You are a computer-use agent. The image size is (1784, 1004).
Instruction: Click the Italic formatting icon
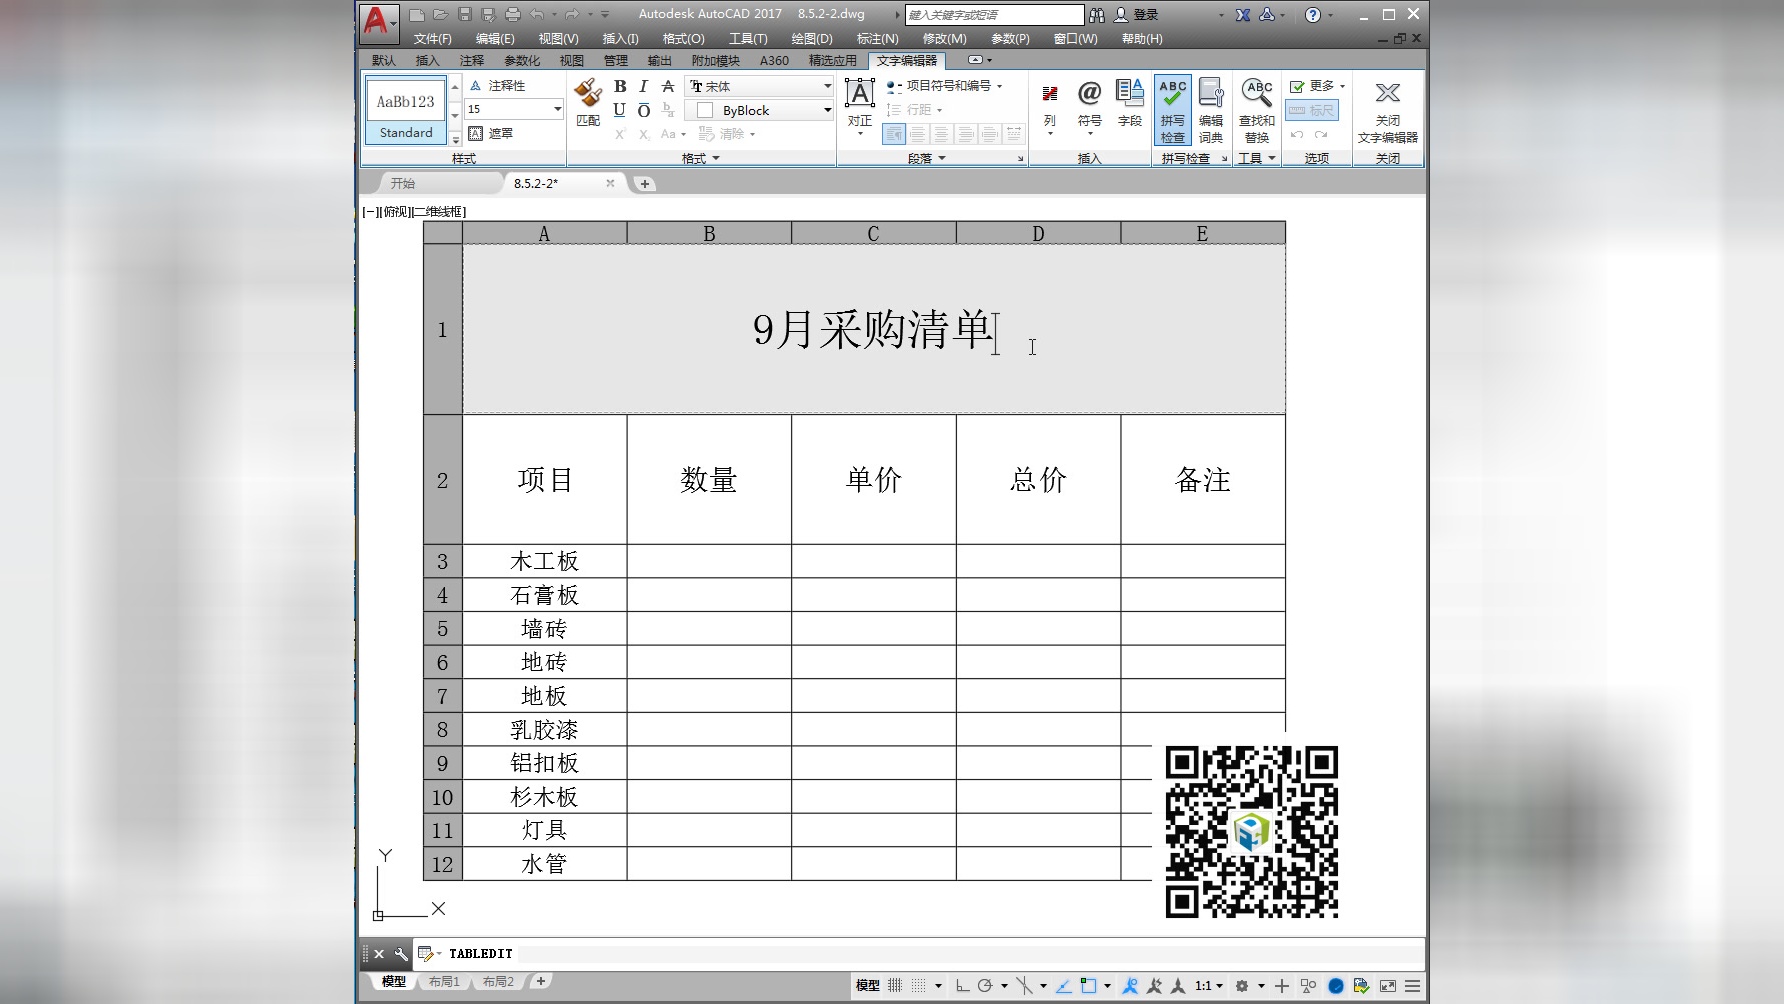644,86
